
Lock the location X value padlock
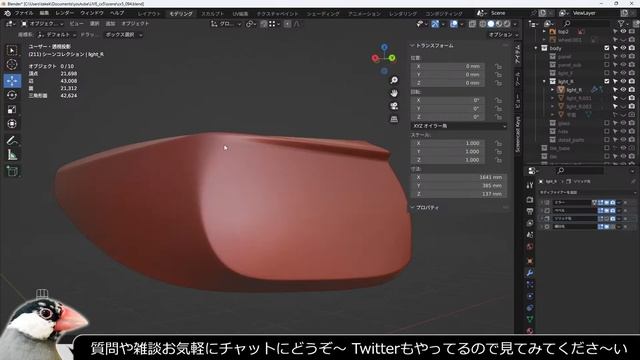(498, 66)
